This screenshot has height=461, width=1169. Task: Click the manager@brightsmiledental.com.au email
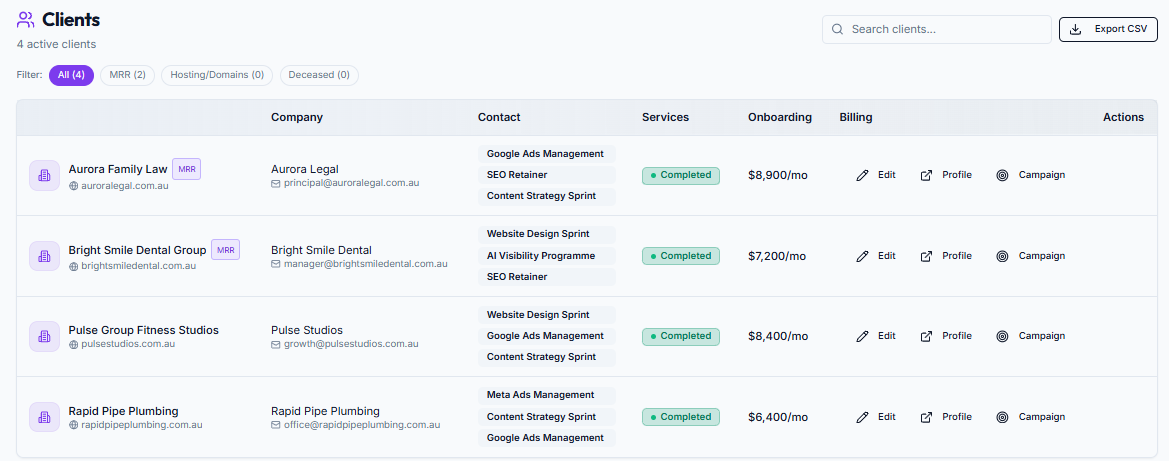coord(365,264)
